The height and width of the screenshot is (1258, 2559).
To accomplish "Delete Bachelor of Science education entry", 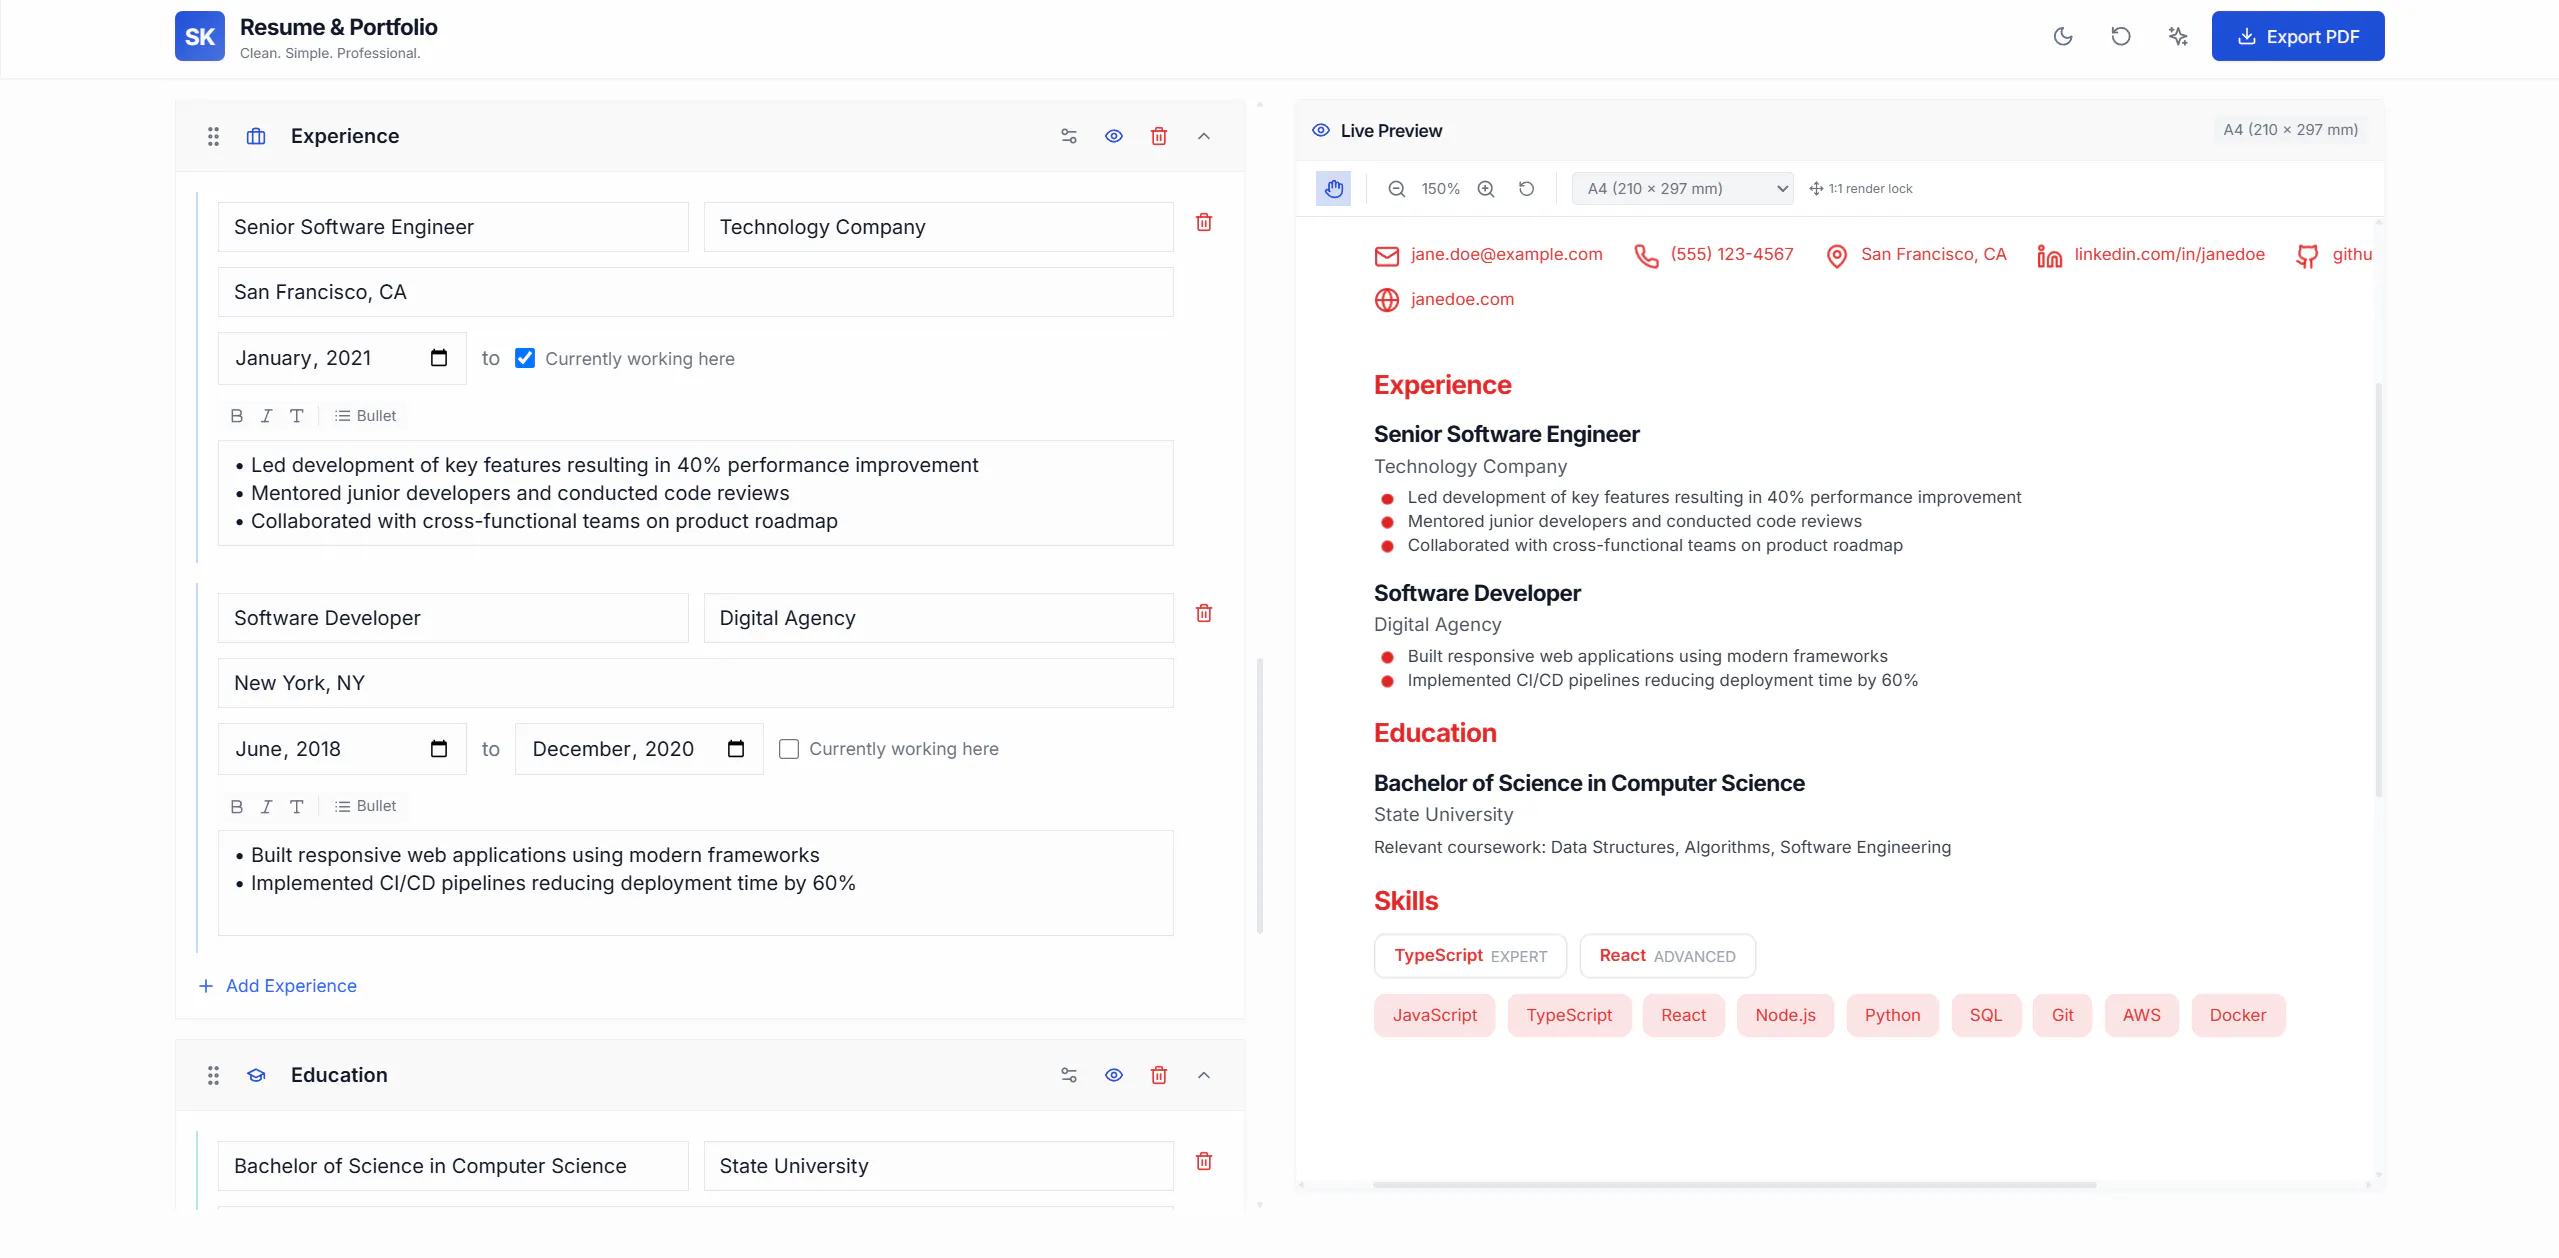I will click(1204, 1161).
